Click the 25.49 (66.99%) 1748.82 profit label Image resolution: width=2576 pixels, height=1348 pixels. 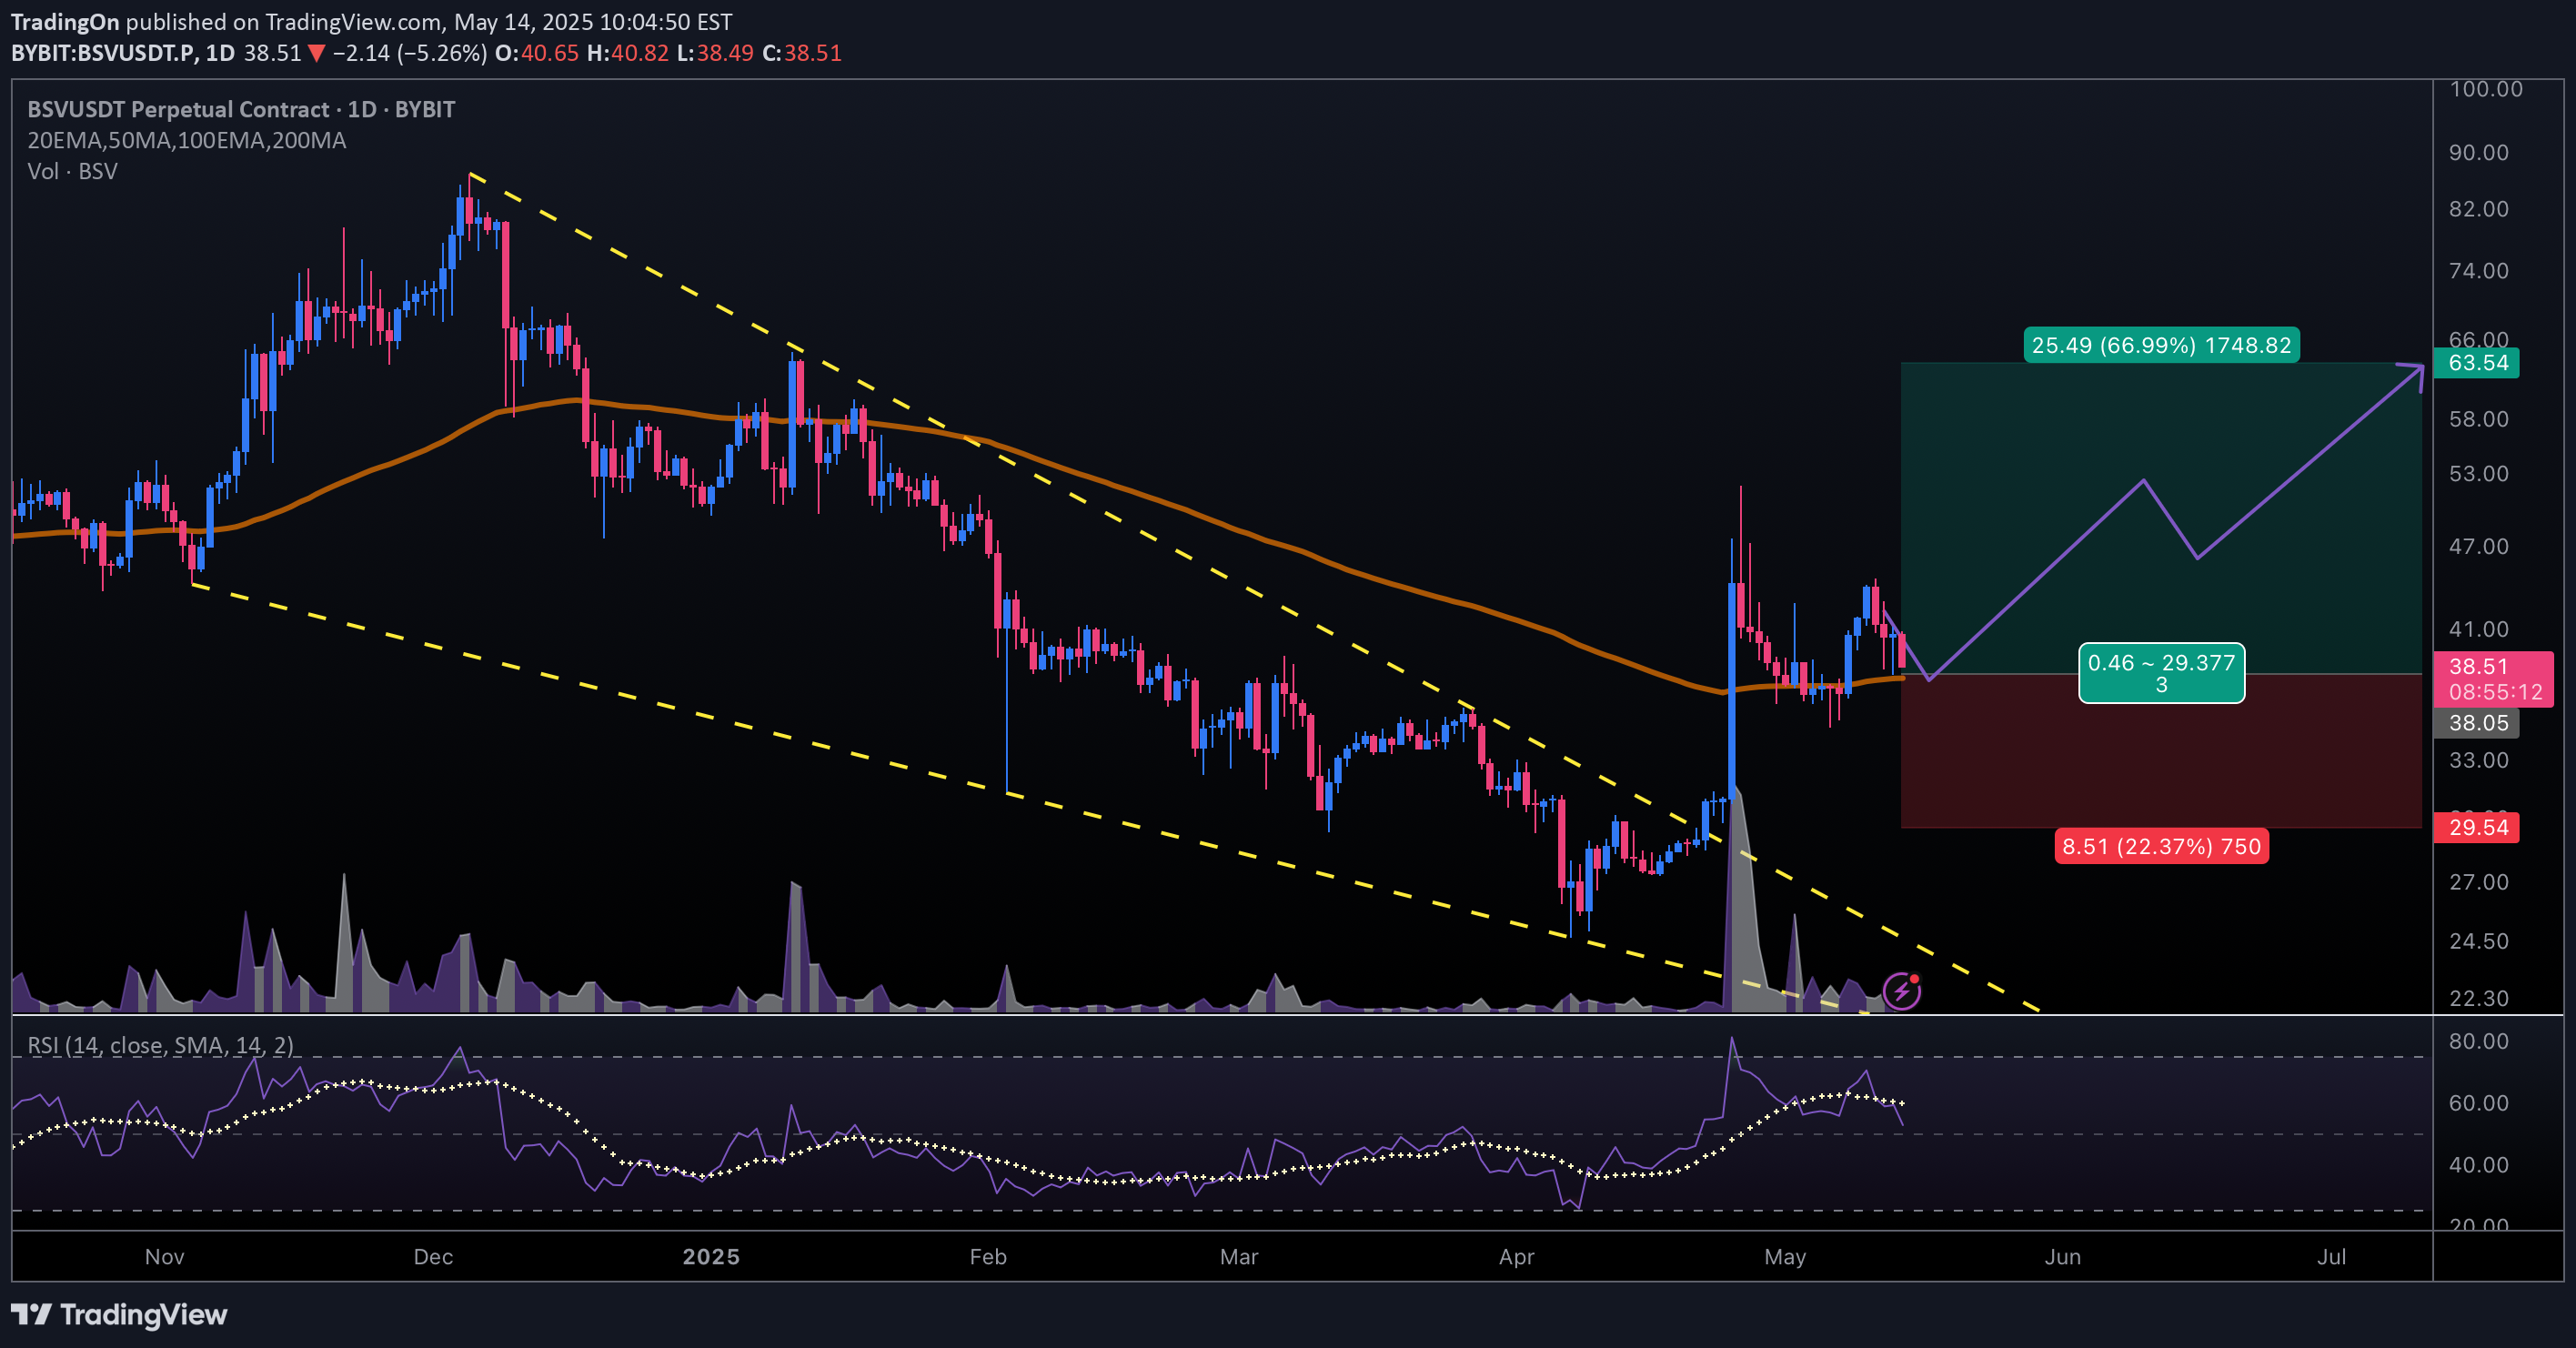[2160, 345]
